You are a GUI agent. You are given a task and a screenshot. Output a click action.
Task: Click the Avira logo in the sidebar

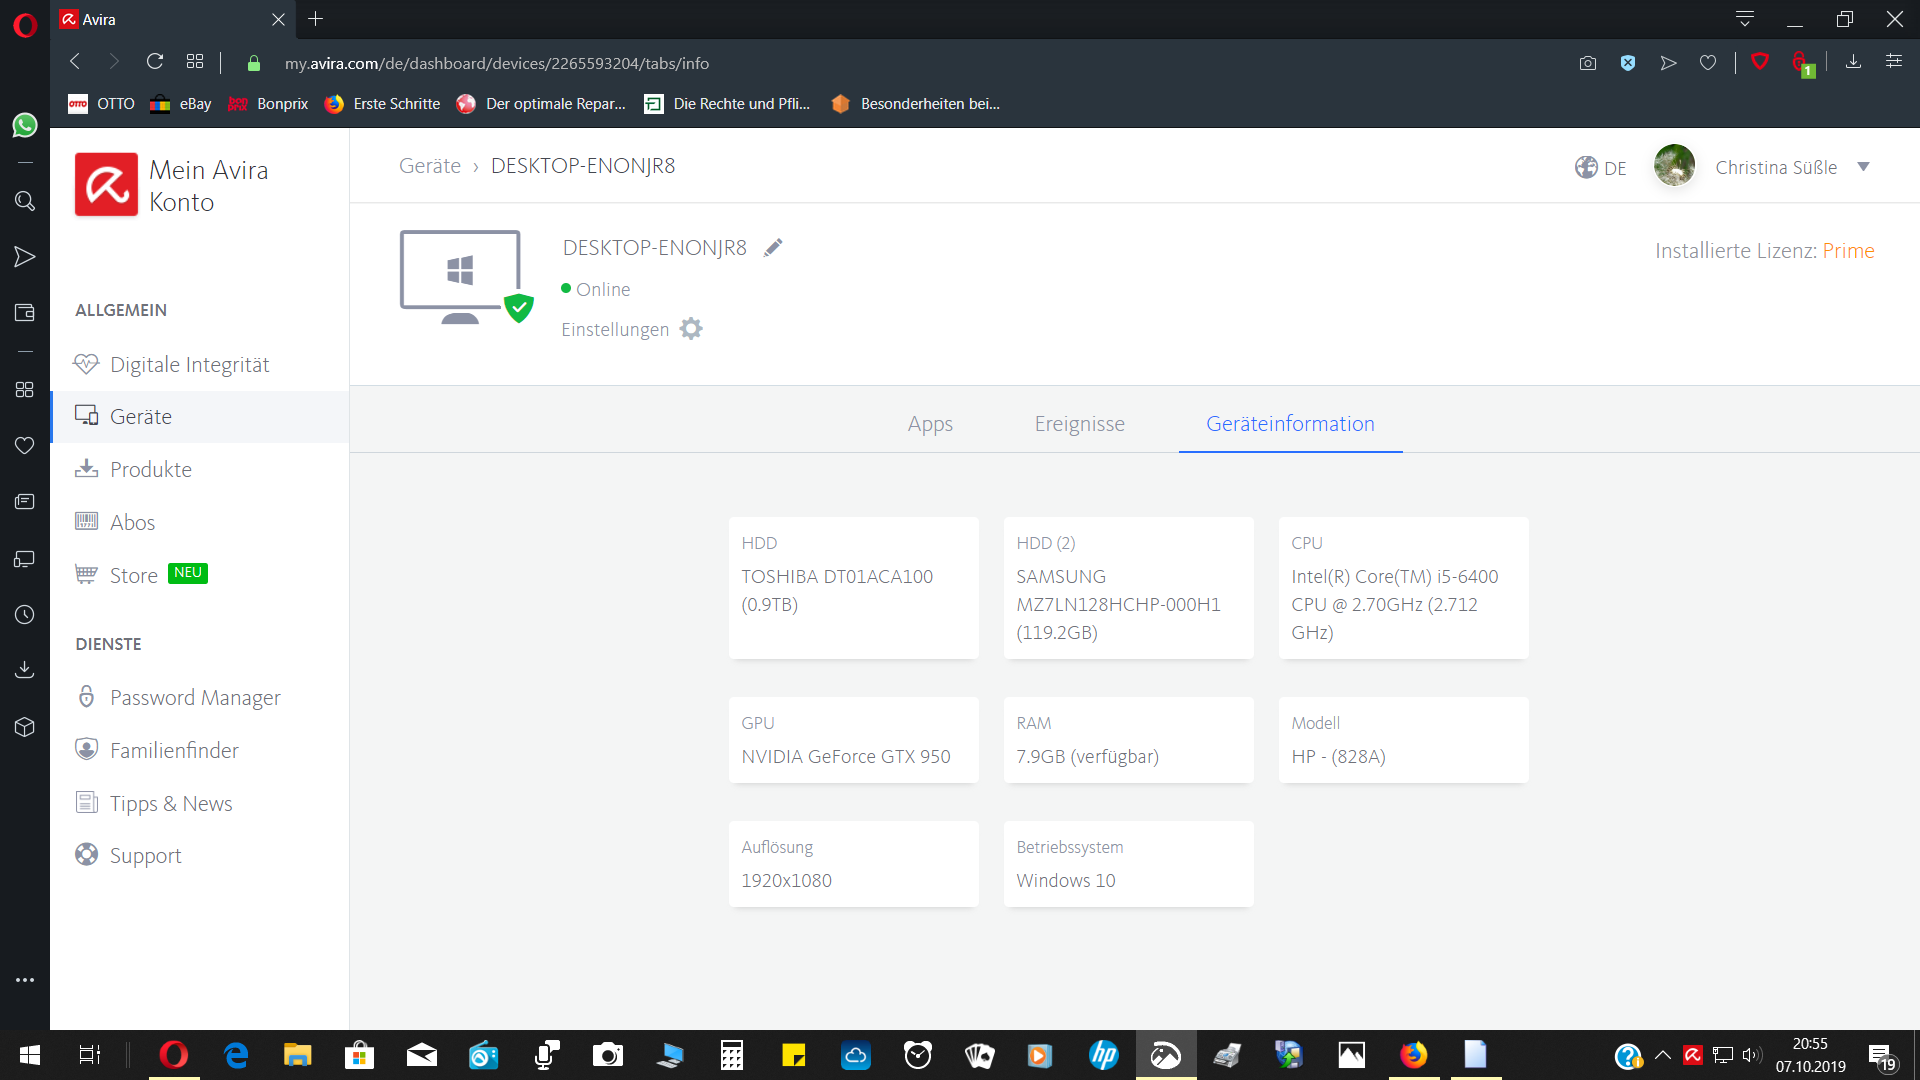coord(106,185)
